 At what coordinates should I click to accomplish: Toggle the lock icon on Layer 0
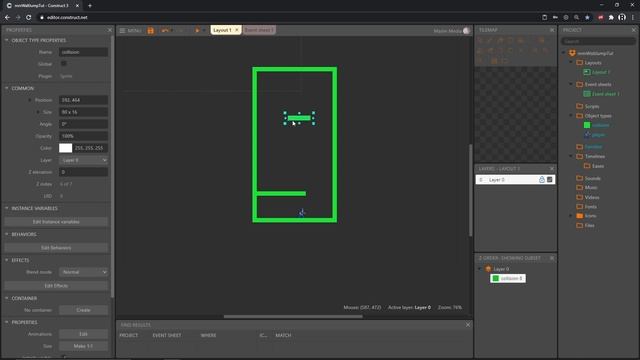(x=542, y=180)
